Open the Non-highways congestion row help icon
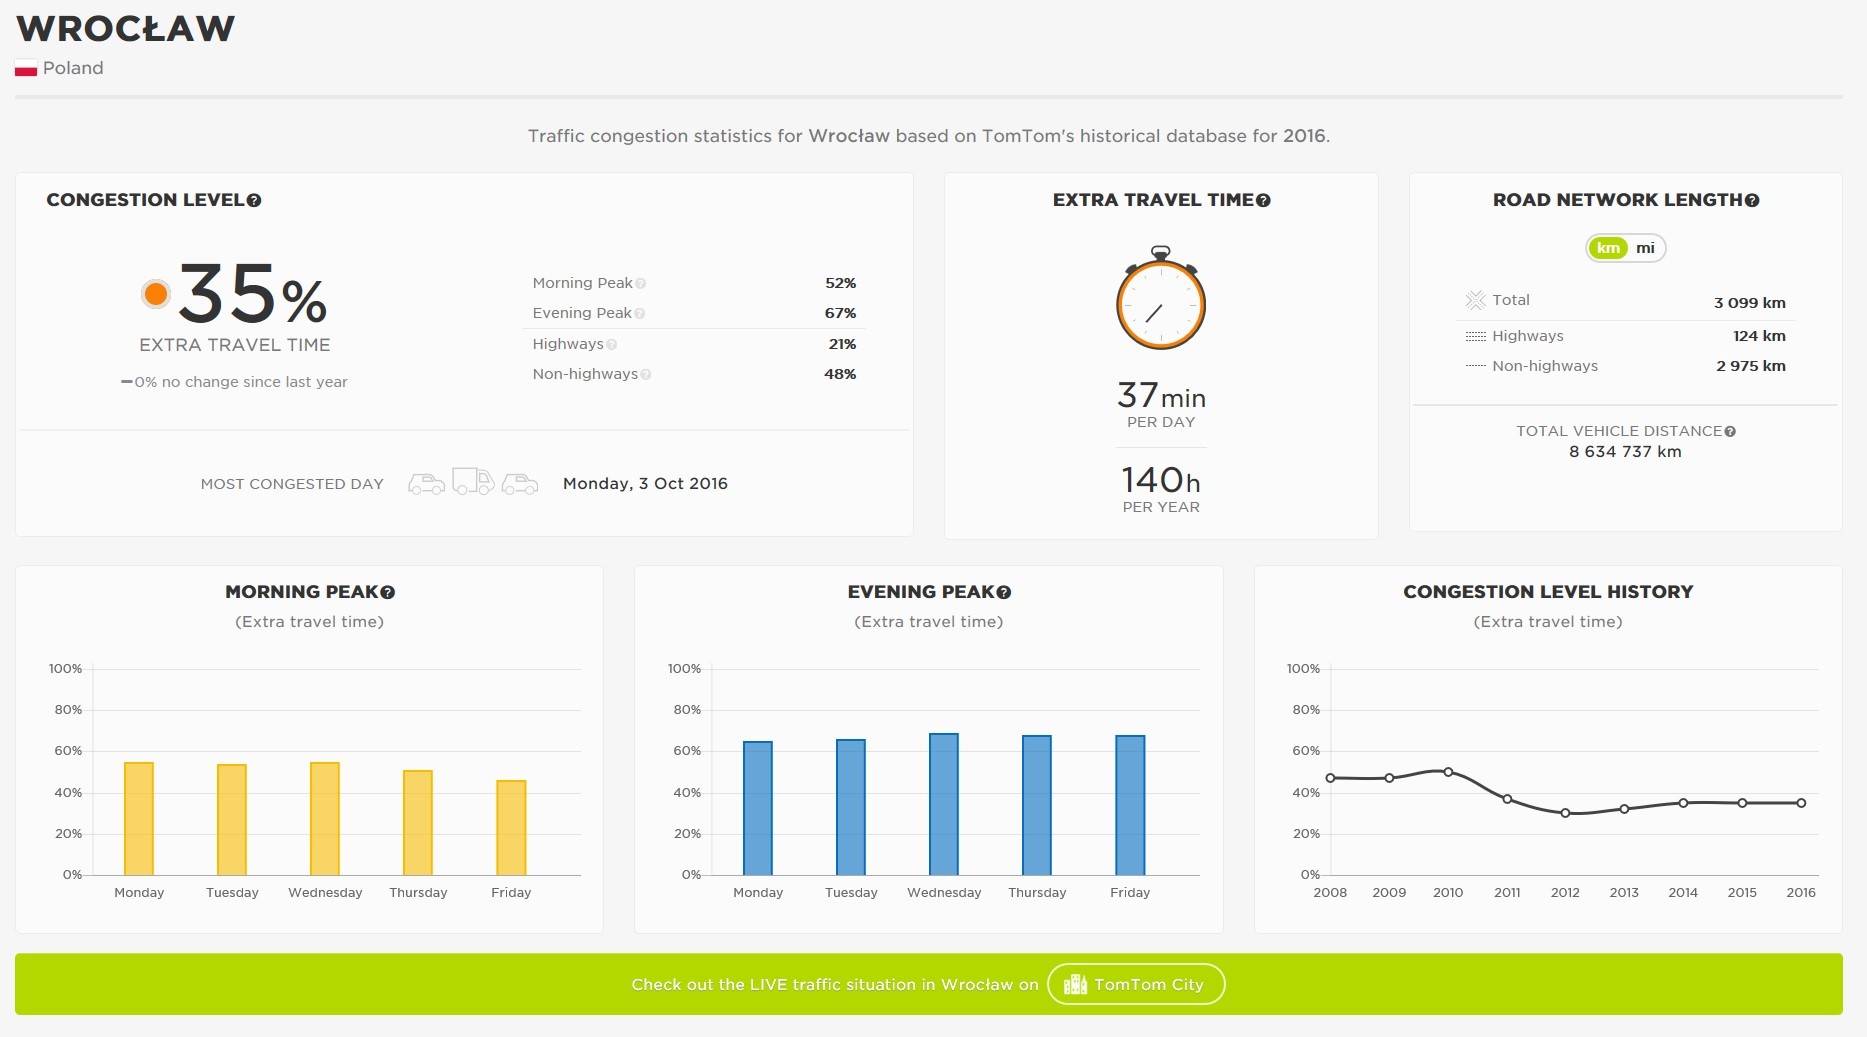 tap(646, 375)
